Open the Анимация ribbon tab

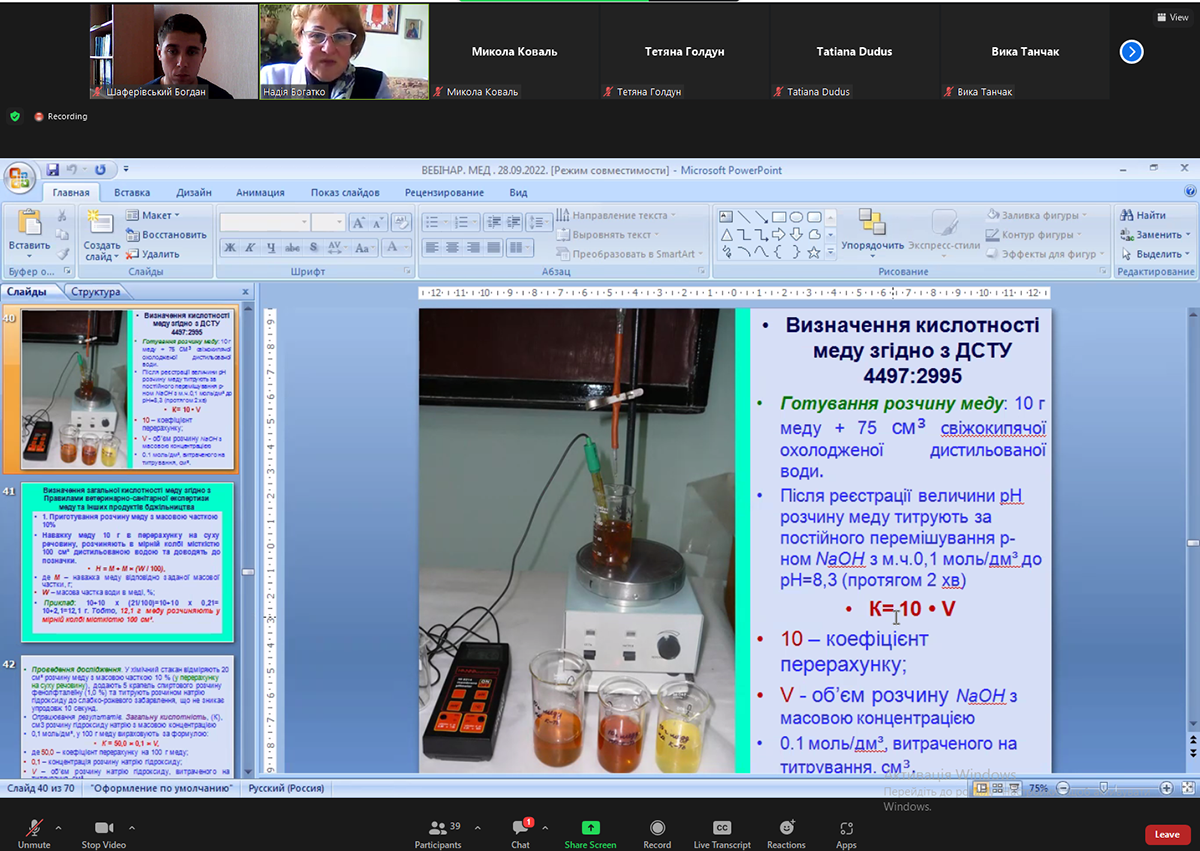[x=260, y=192]
